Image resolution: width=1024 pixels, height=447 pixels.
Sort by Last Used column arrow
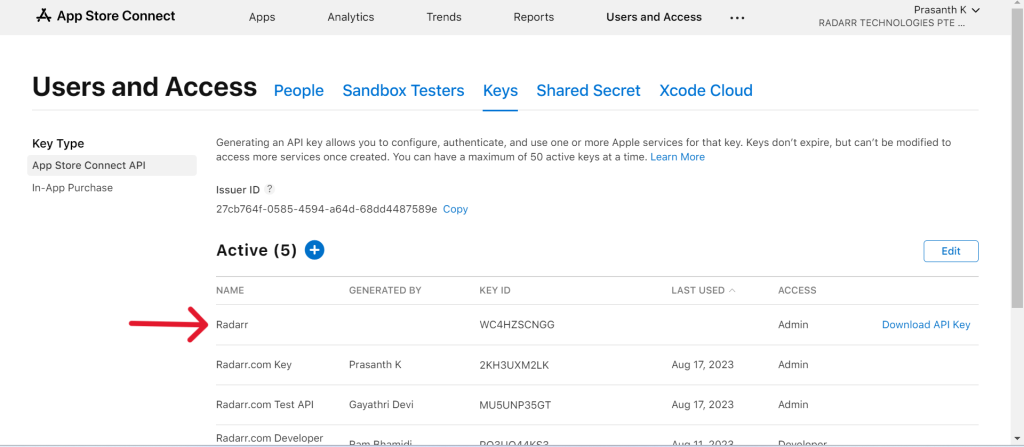point(731,290)
